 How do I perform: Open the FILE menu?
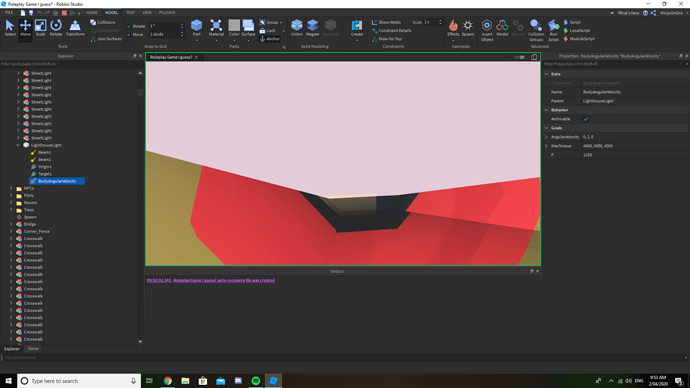coord(9,13)
